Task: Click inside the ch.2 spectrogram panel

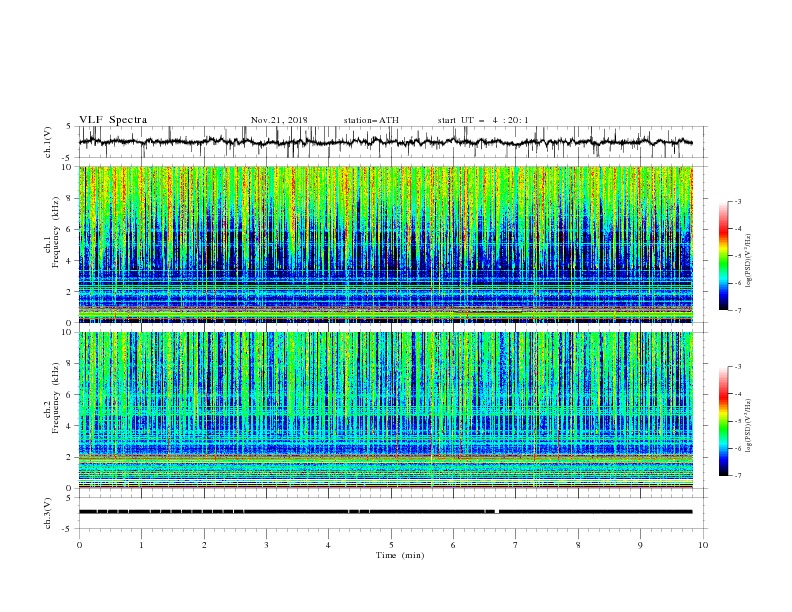Action: point(385,410)
